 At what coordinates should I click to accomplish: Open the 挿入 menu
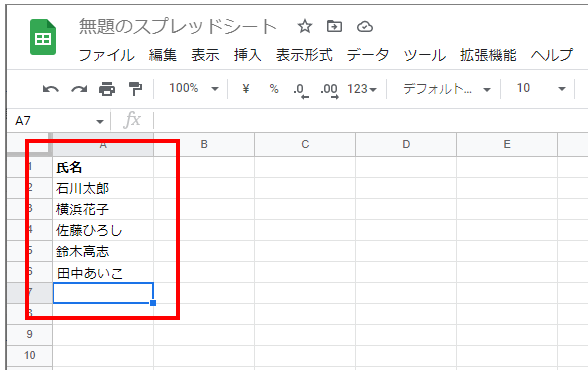tap(248, 55)
